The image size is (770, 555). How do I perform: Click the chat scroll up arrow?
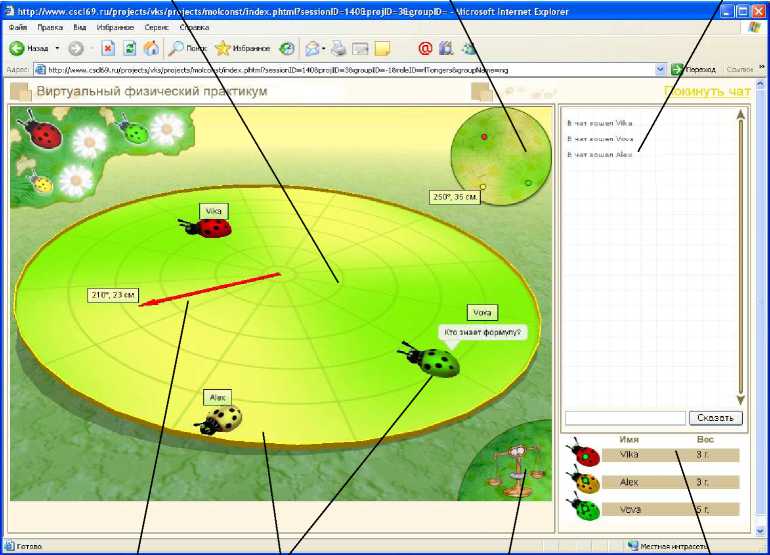(x=741, y=114)
